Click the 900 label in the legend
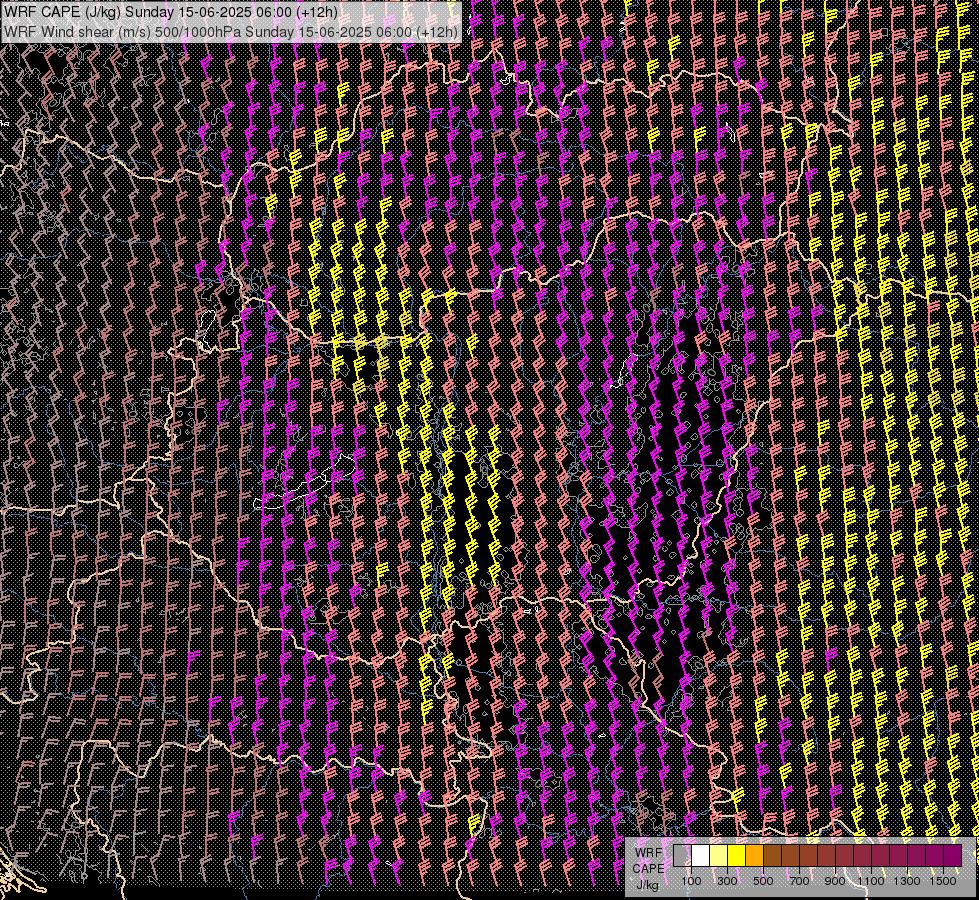 (835, 881)
